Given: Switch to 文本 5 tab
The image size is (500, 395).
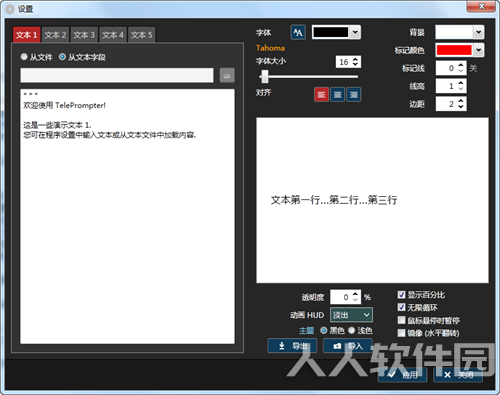Looking at the screenshot, I should (x=141, y=35).
